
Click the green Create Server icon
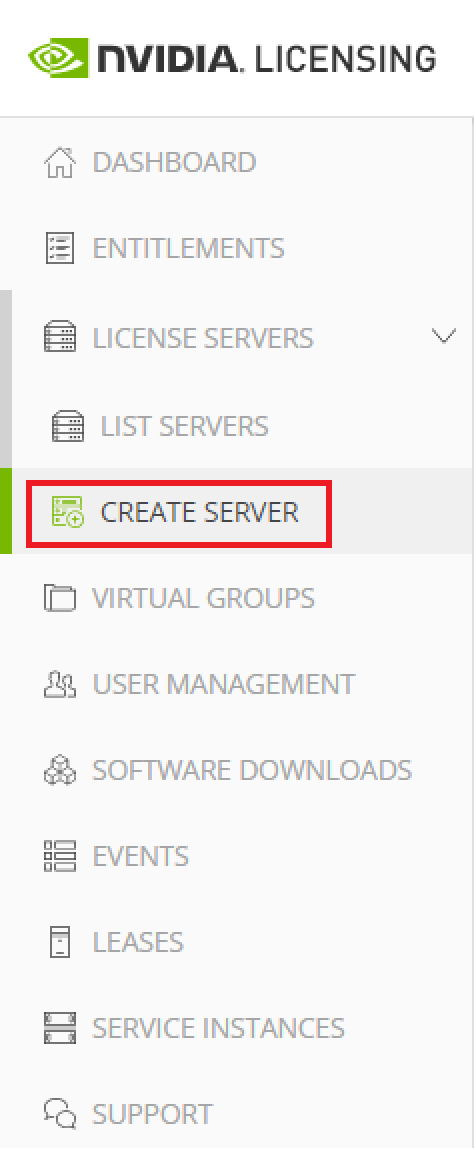point(67,511)
